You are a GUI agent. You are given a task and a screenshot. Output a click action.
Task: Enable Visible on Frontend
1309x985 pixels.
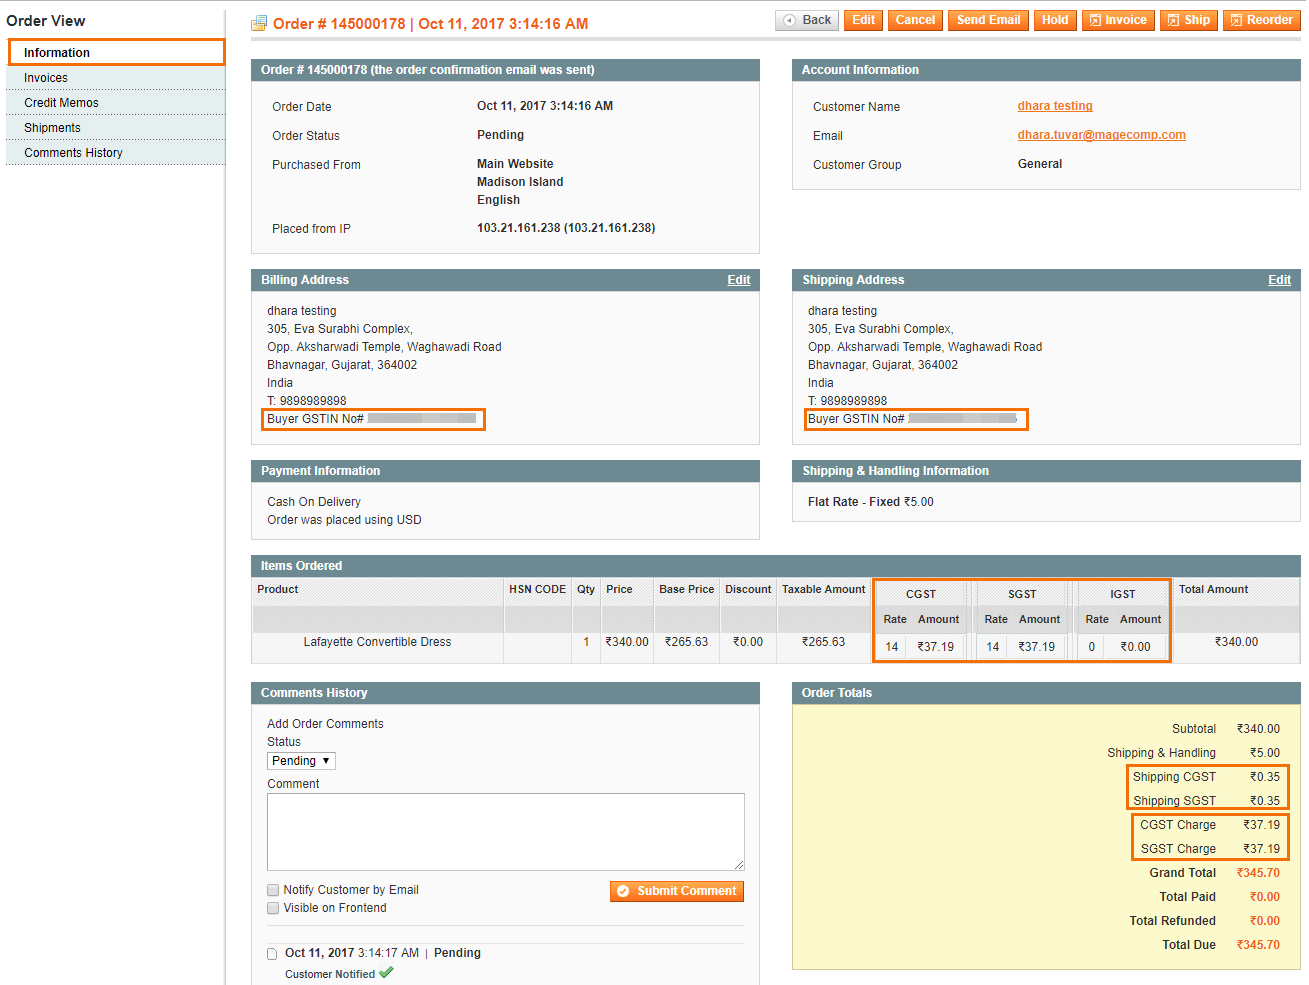(x=272, y=908)
